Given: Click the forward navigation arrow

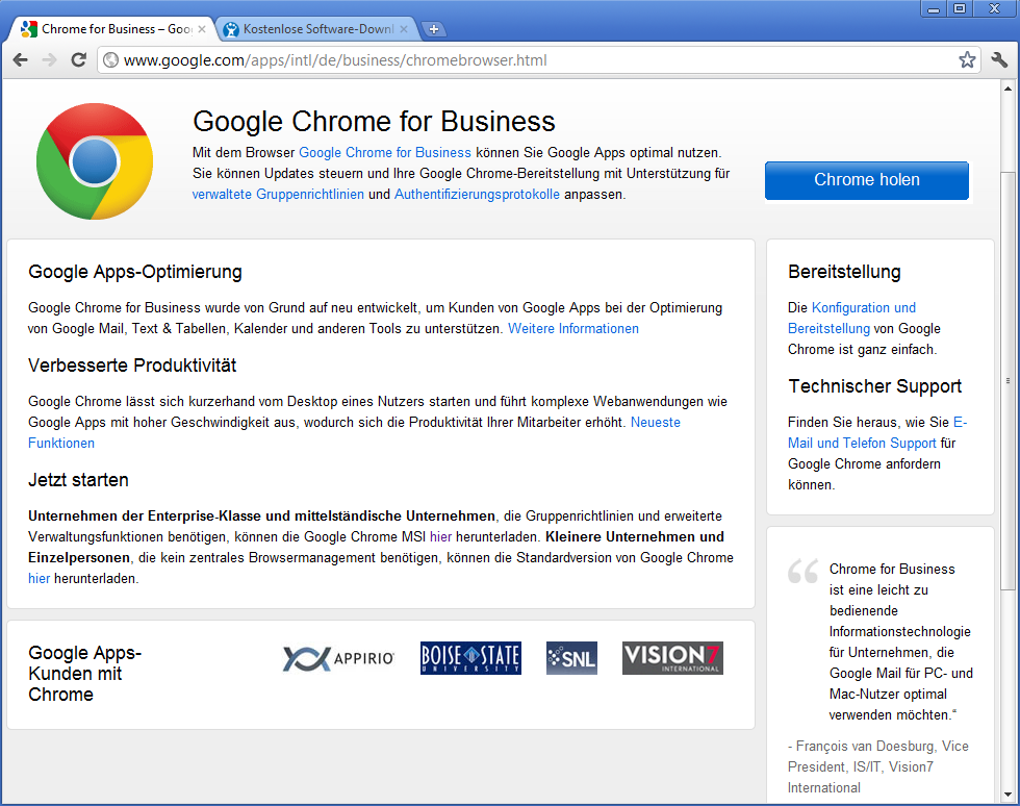Looking at the screenshot, I should coord(49,60).
